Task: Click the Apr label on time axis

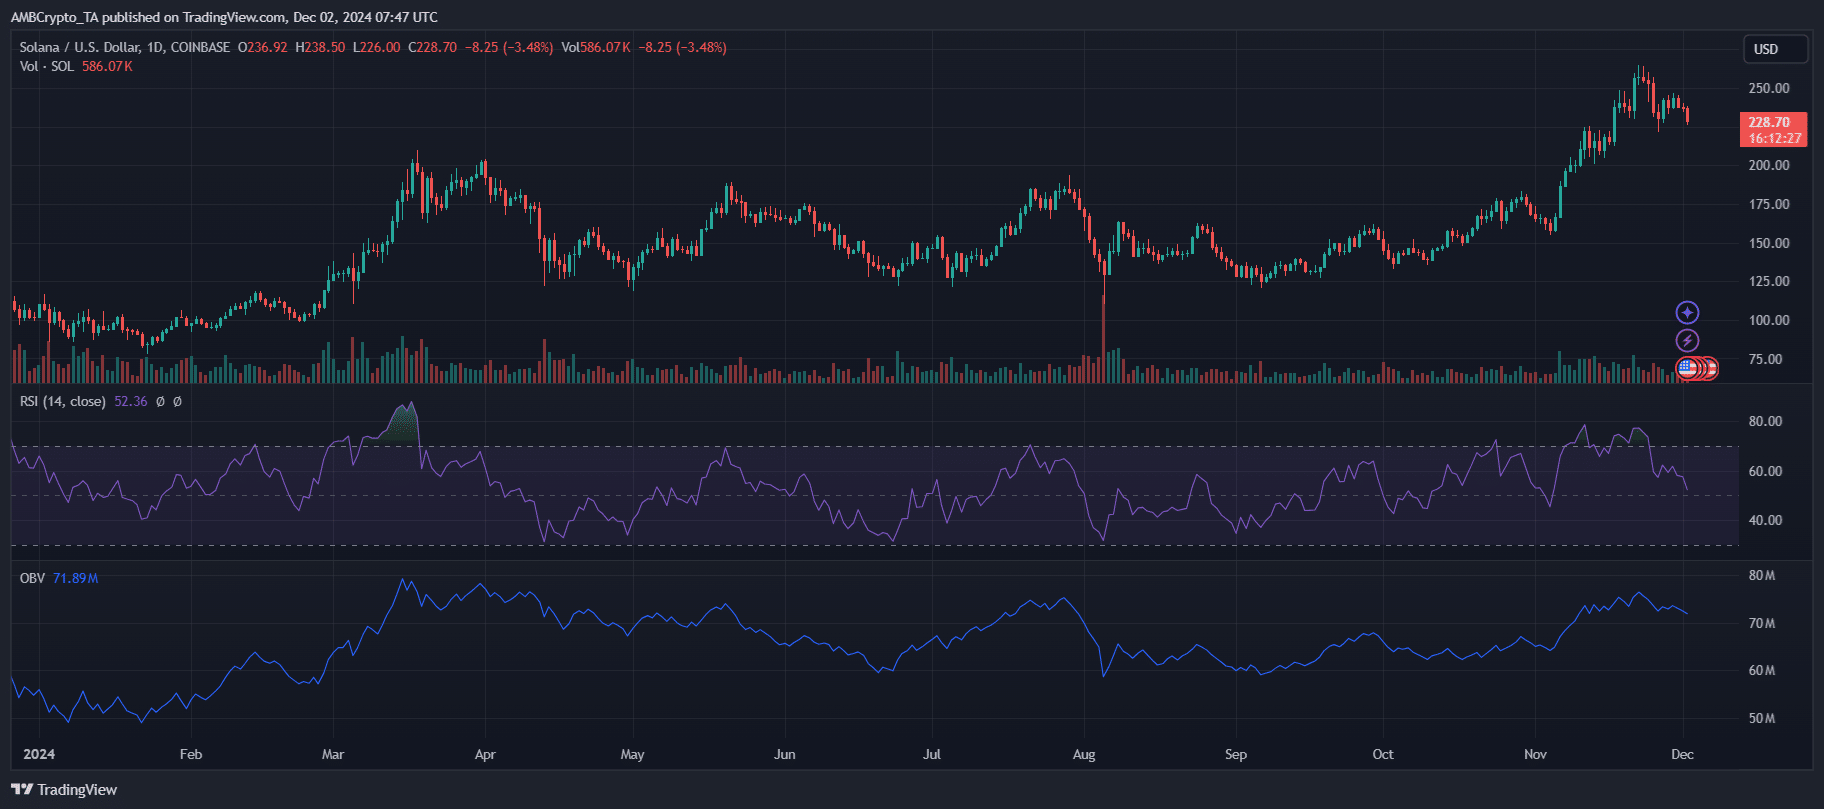Action: click(485, 754)
